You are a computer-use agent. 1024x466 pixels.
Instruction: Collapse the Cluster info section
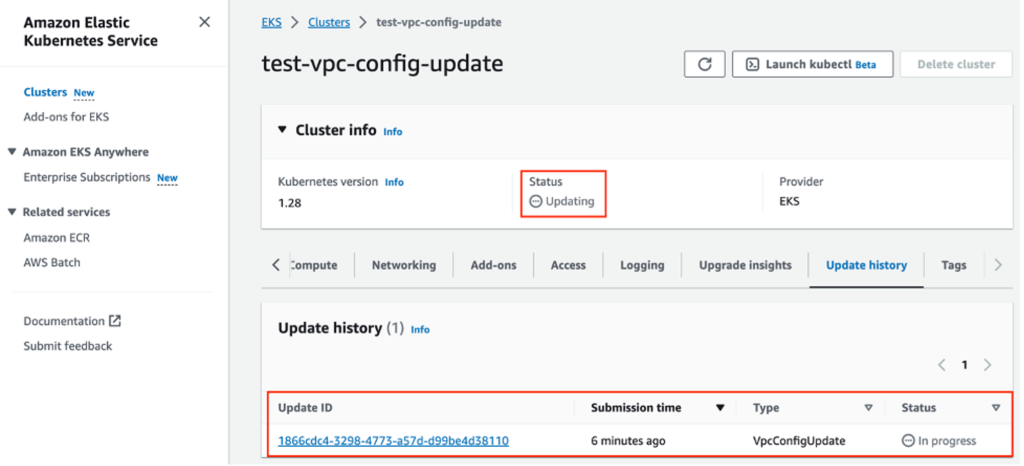(x=282, y=130)
